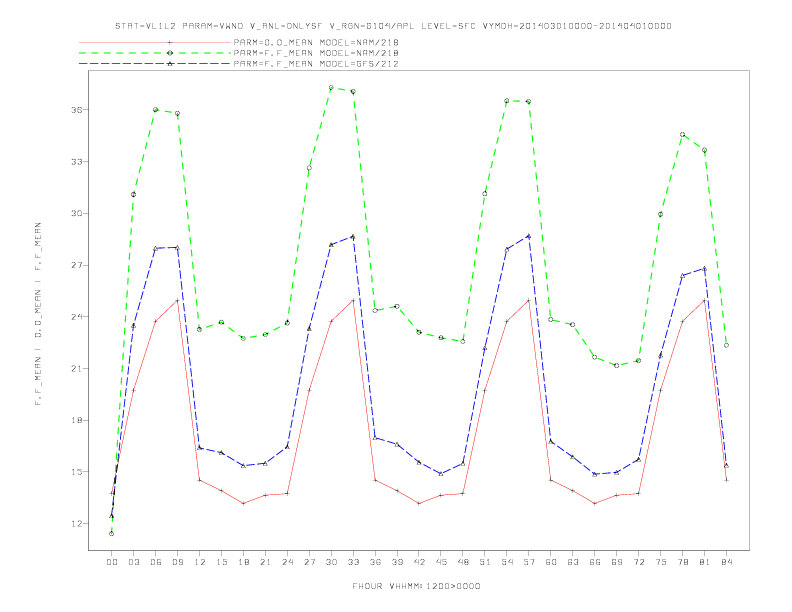Screen dimensions: 792x612
Task: Click x-axis forecast hour label 54
Action: (x=507, y=562)
